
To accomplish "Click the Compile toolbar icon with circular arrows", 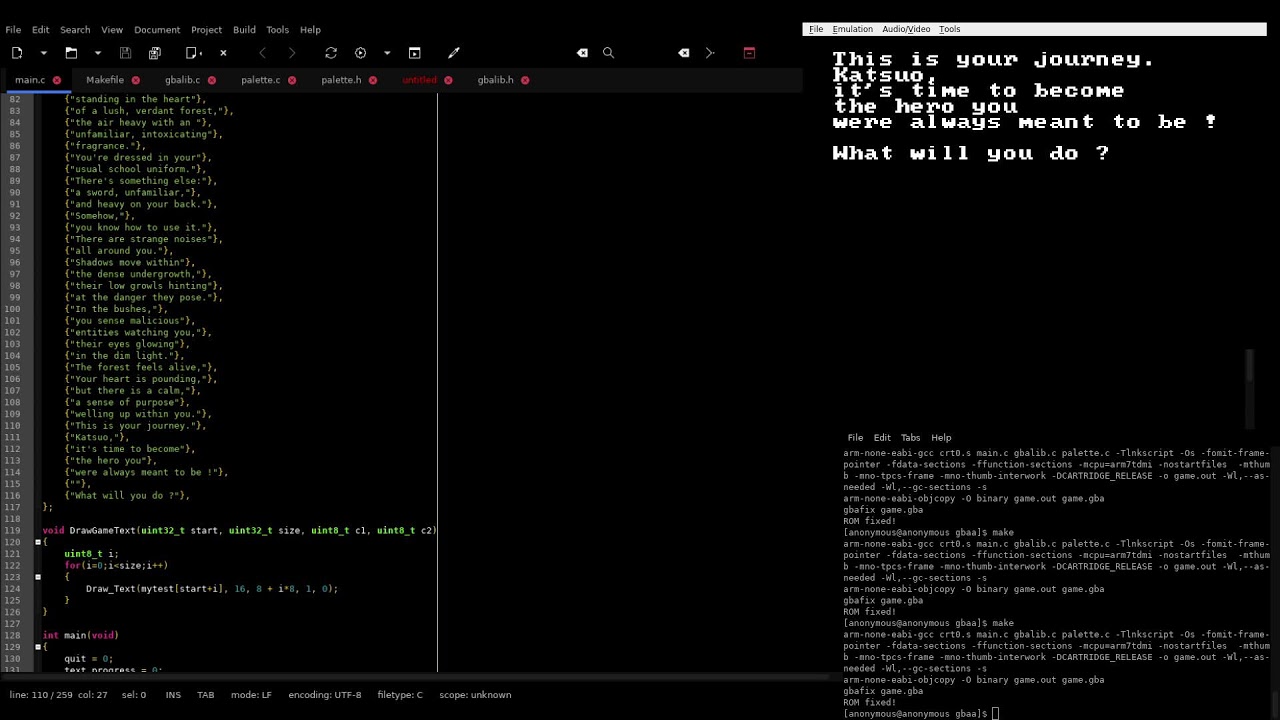I will 331,53.
